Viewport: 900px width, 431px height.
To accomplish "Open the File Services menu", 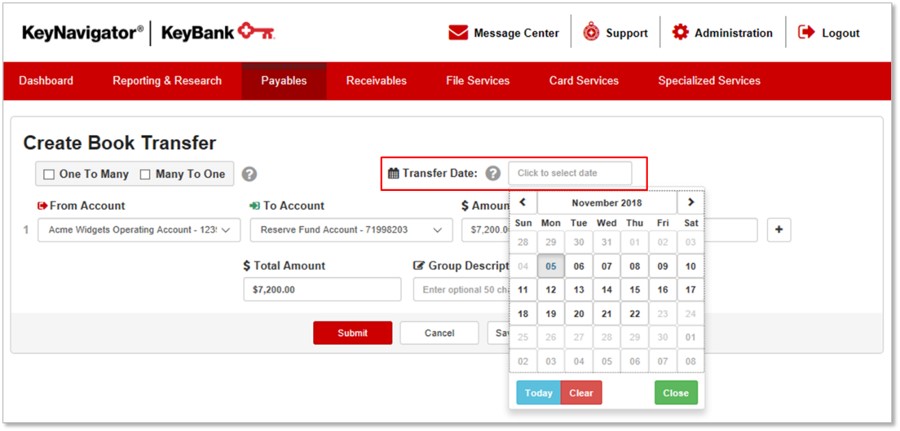I will (x=478, y=81).
